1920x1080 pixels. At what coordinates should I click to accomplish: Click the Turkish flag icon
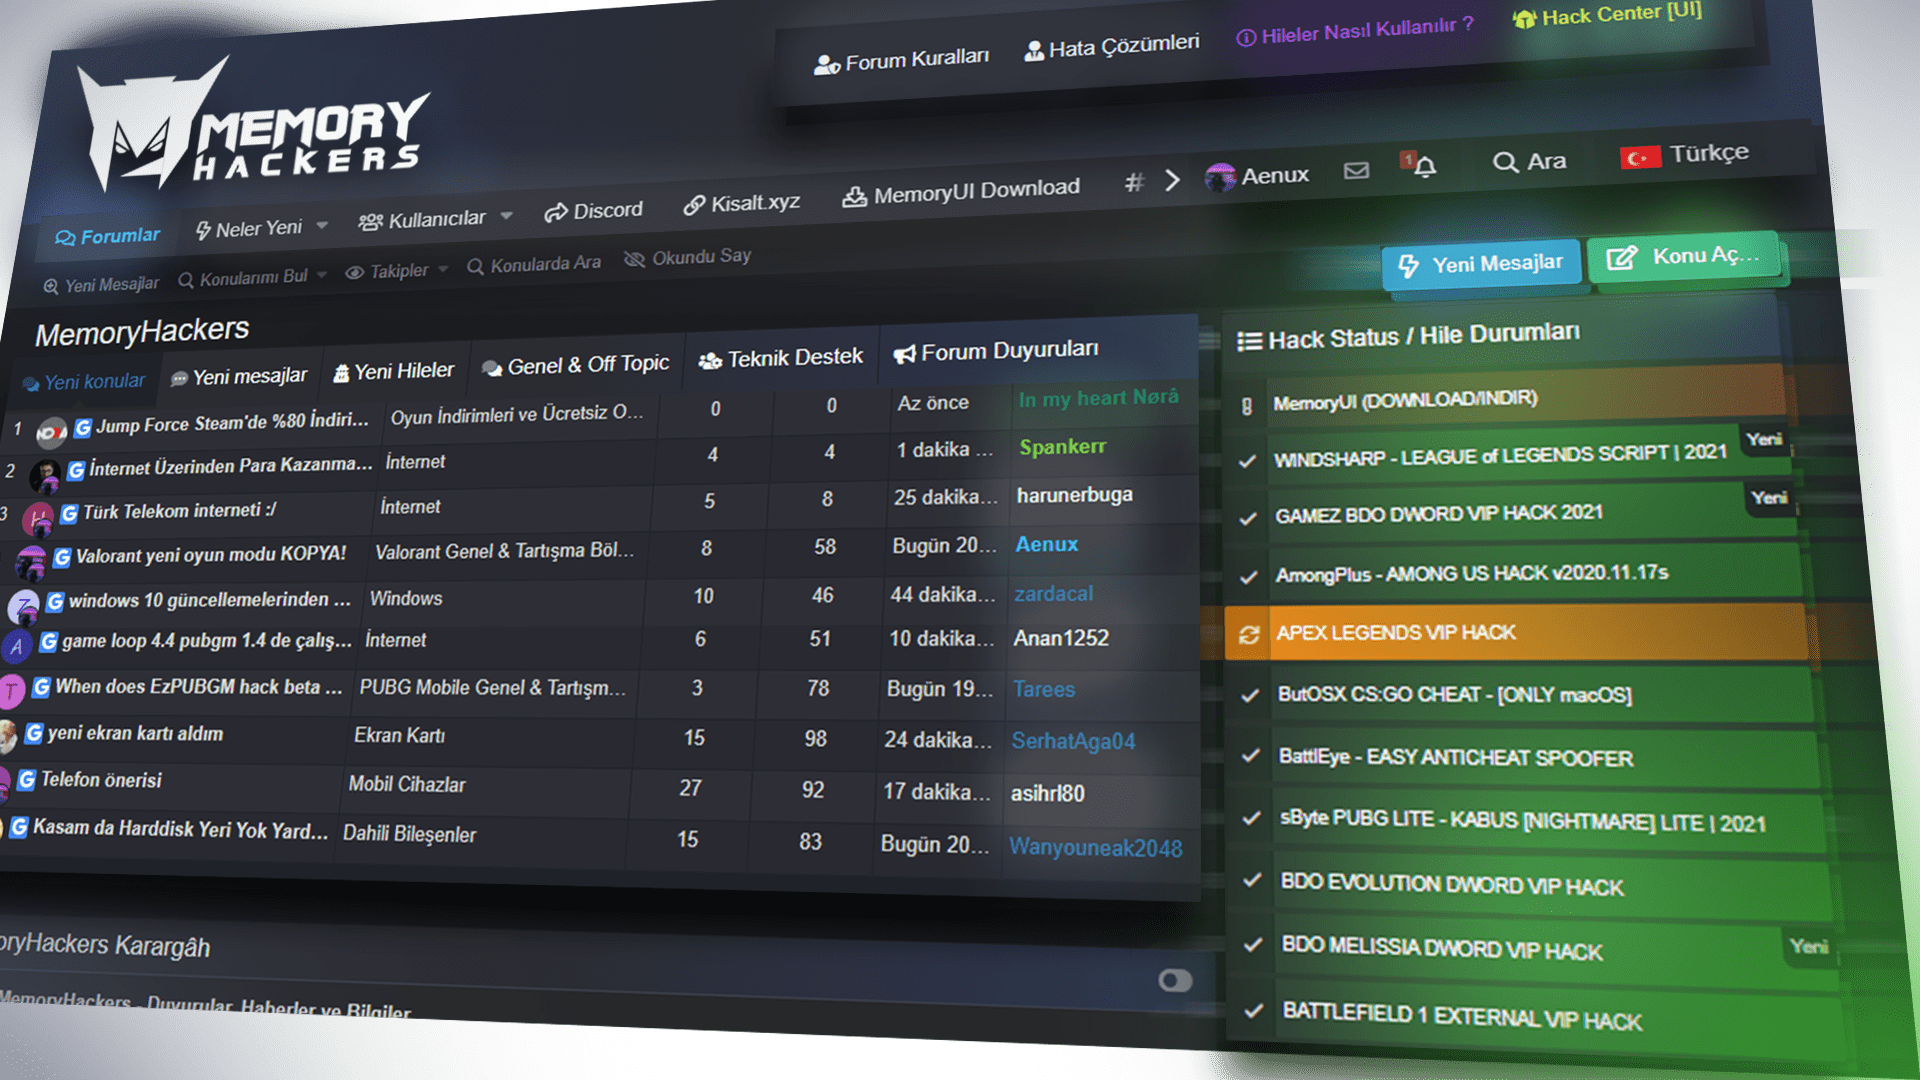click(x=1640, y=158)
